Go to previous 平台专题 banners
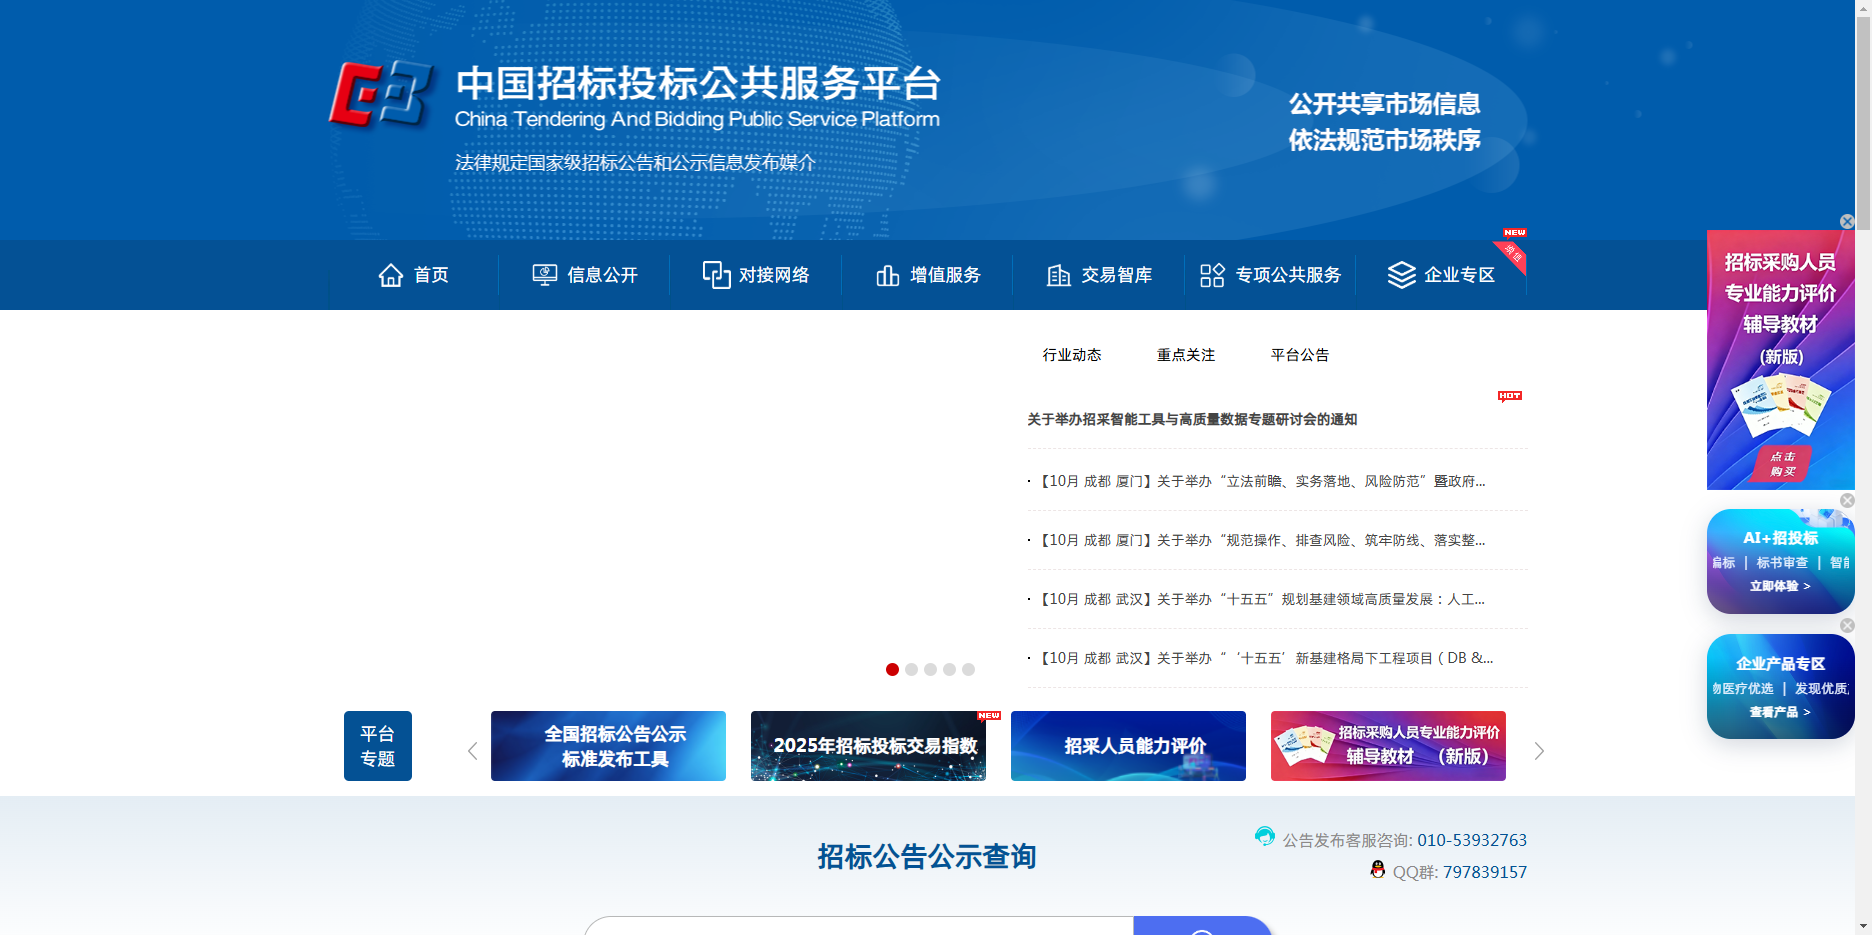 tap(473, 751)
